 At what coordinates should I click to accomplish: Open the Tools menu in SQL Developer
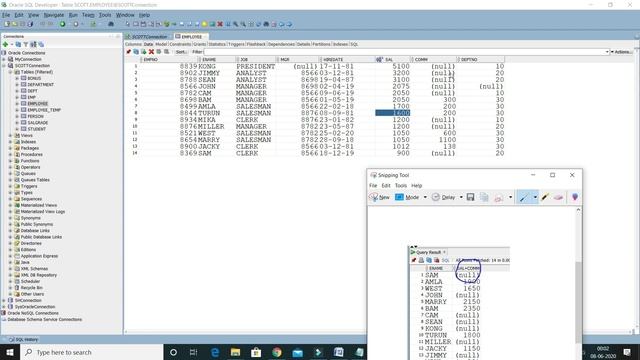[x=105, y=15]
